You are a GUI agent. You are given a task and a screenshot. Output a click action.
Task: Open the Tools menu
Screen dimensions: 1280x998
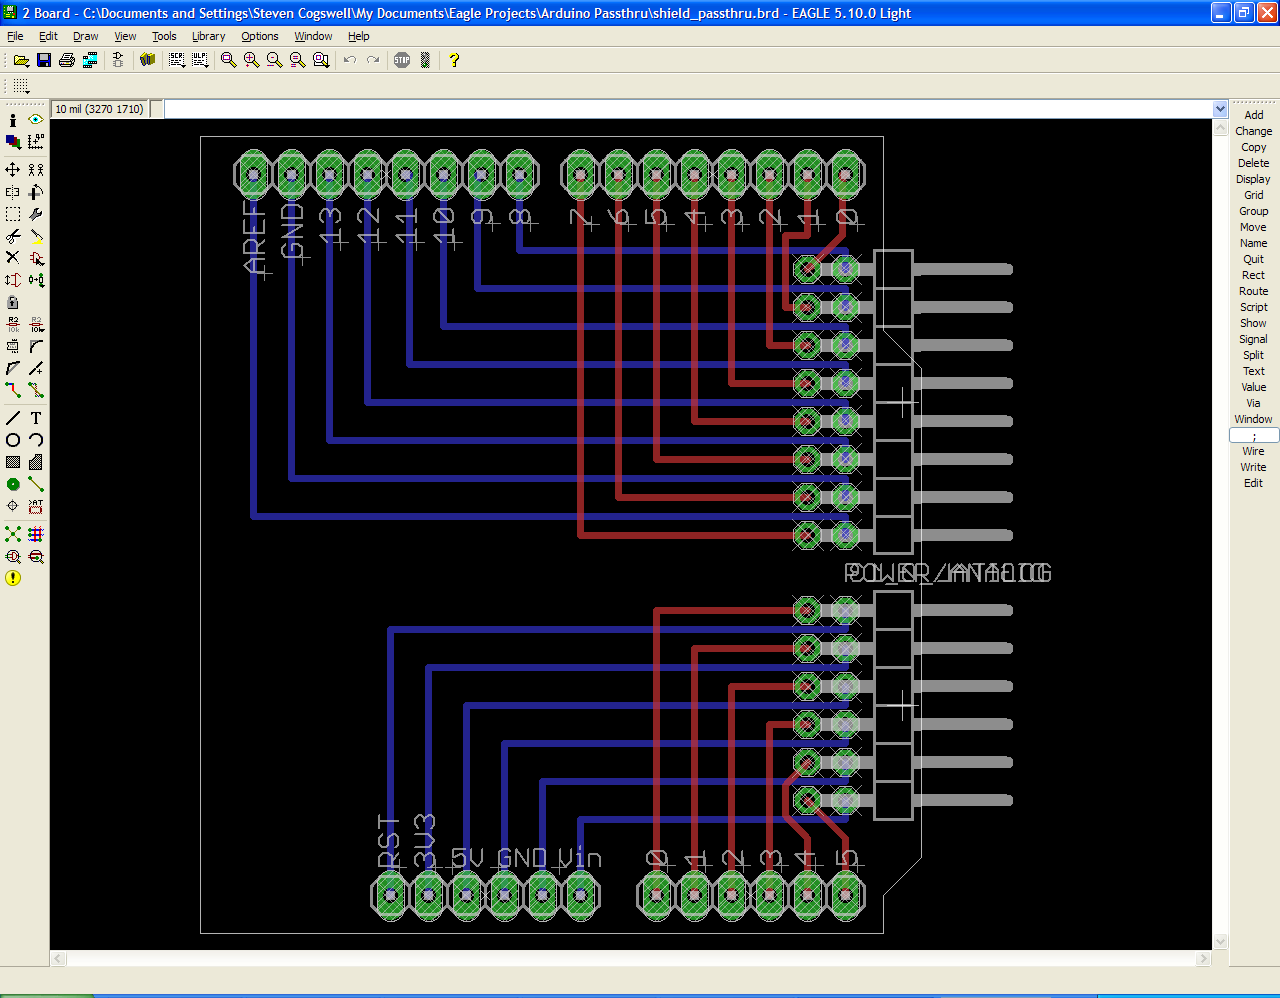point(164,36)
